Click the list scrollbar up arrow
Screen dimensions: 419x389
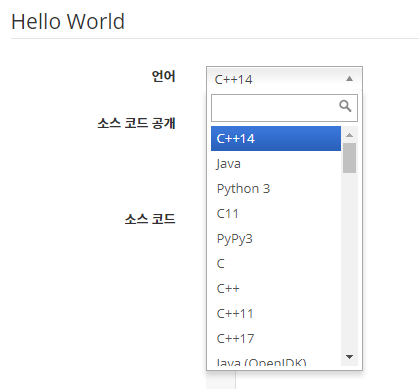point(349,135)
